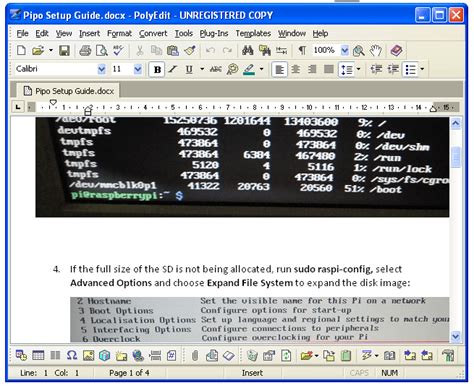Image resolution: width=474 pixels, height=388 pixels.
Task: Click the Paste clipboard icon
Action: 173,51
